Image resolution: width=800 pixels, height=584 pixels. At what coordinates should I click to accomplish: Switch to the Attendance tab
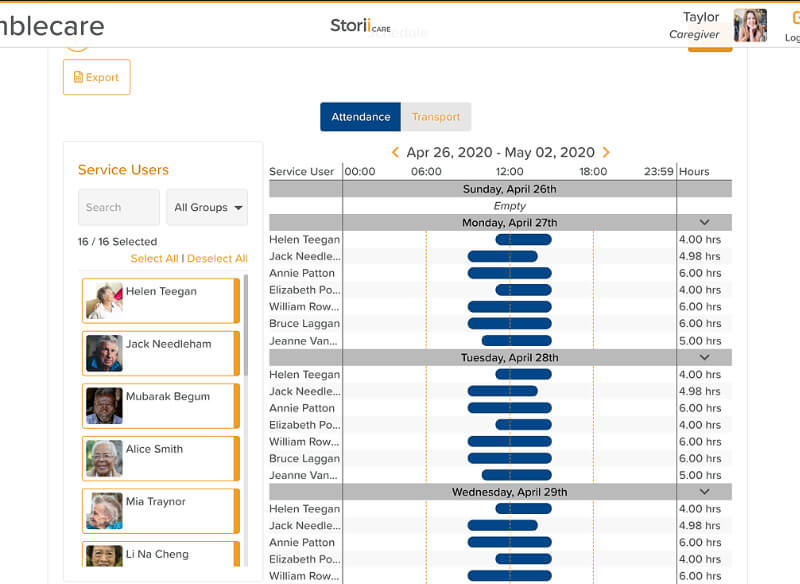tap(360, 116)
